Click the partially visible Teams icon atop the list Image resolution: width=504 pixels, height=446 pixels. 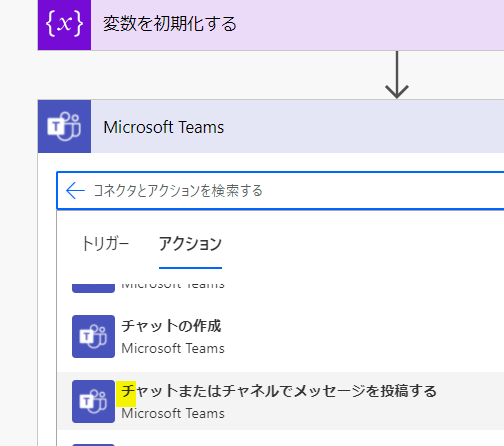pos(93,288)
